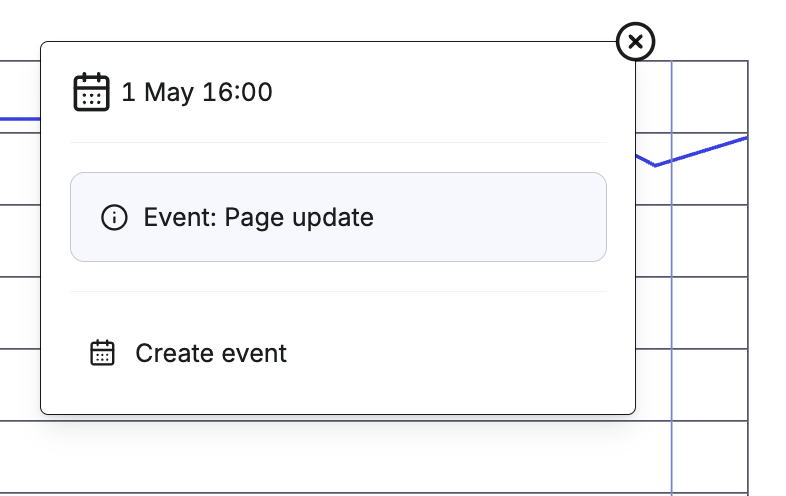The image size is (786, 496).
Task: Click the chart's right border edge
Action: [x=748, y=278]
